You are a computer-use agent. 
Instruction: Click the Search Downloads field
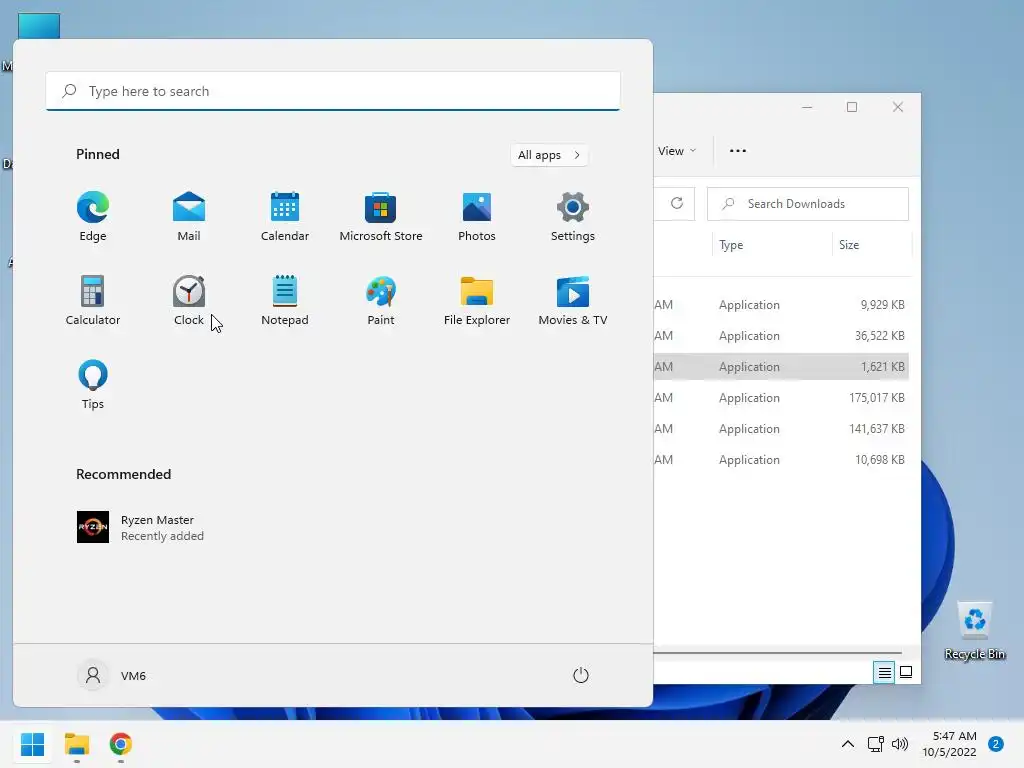tap(808, 204)
